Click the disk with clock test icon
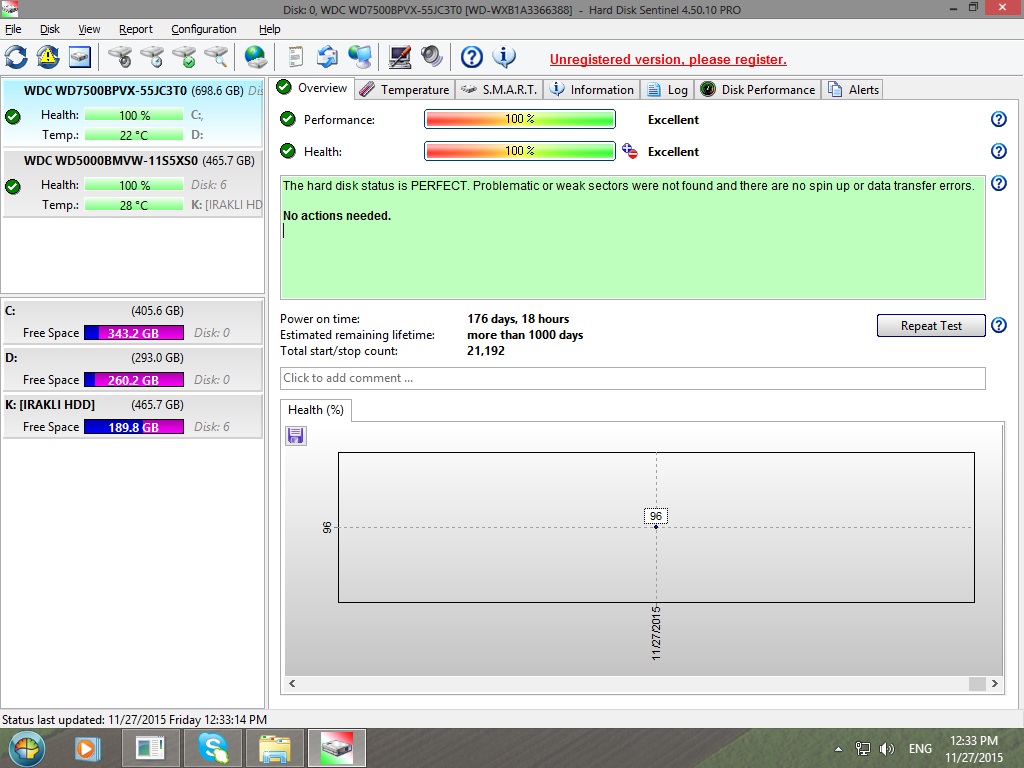The width and height of the screenshot is (1024, 768). pos(152,57)
